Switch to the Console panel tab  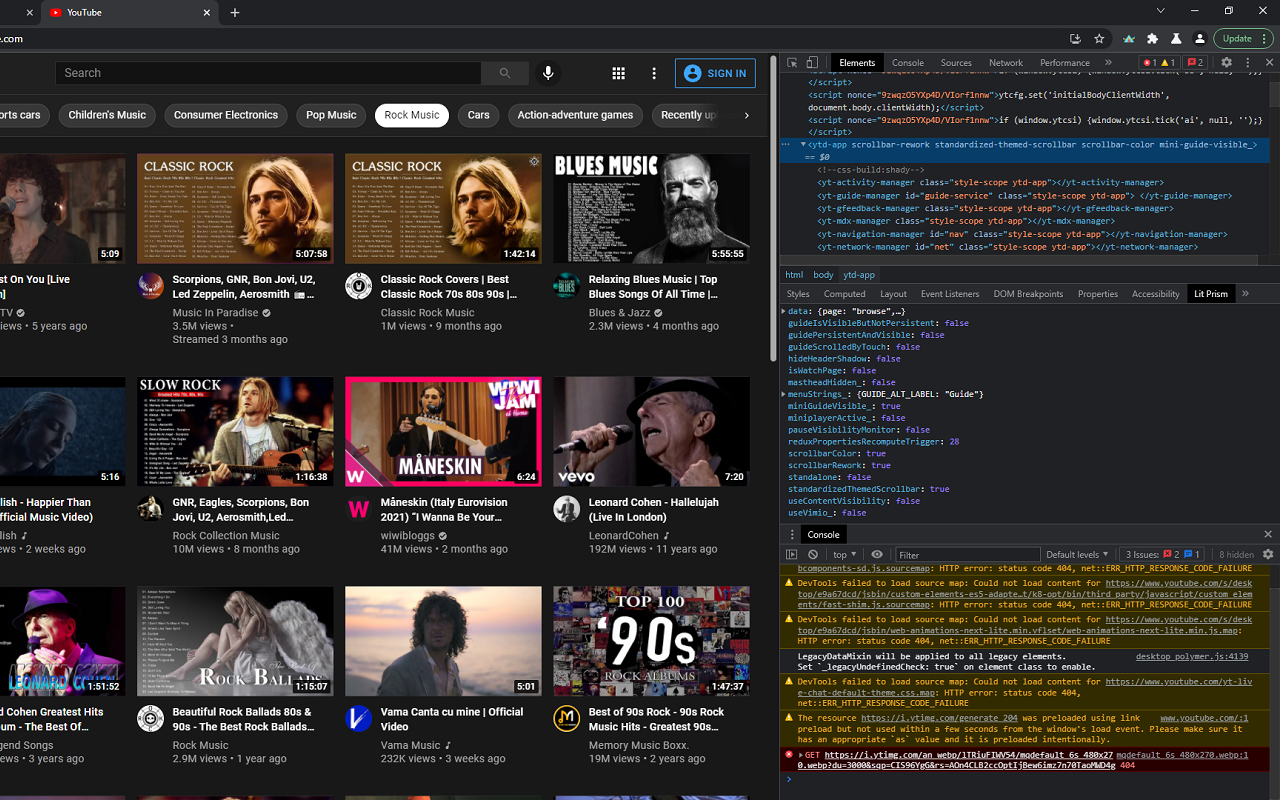pyautogui.click(x=908, y=62)
